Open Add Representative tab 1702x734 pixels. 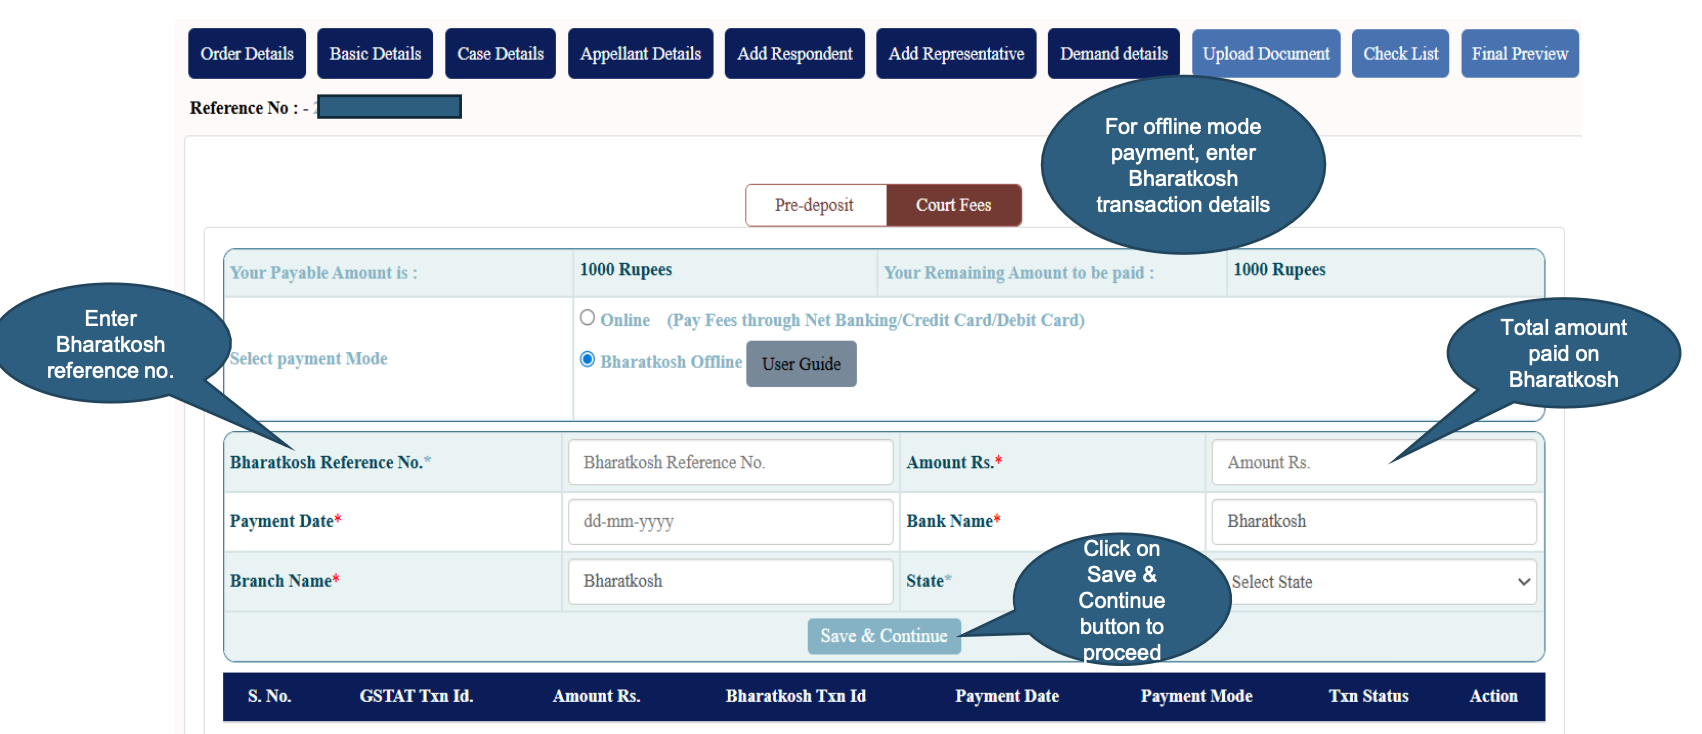coord(956,54)
